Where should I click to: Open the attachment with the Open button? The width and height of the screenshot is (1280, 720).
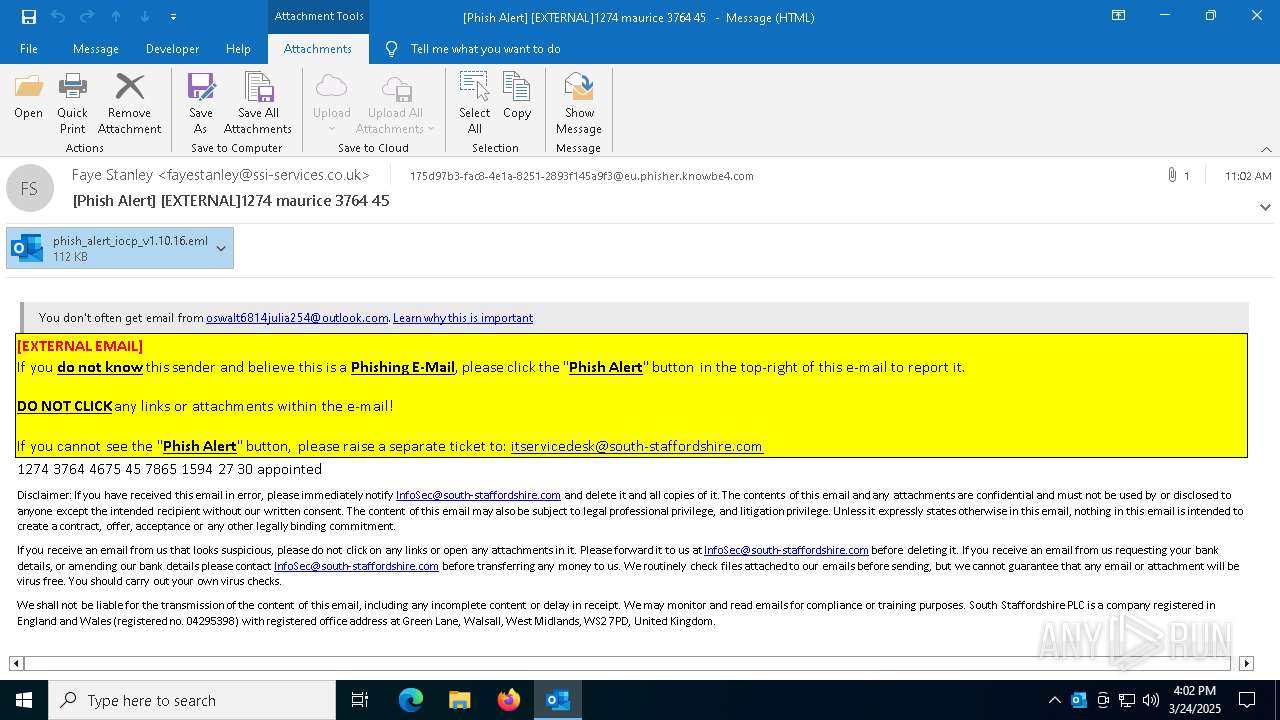tap(29, 97)
